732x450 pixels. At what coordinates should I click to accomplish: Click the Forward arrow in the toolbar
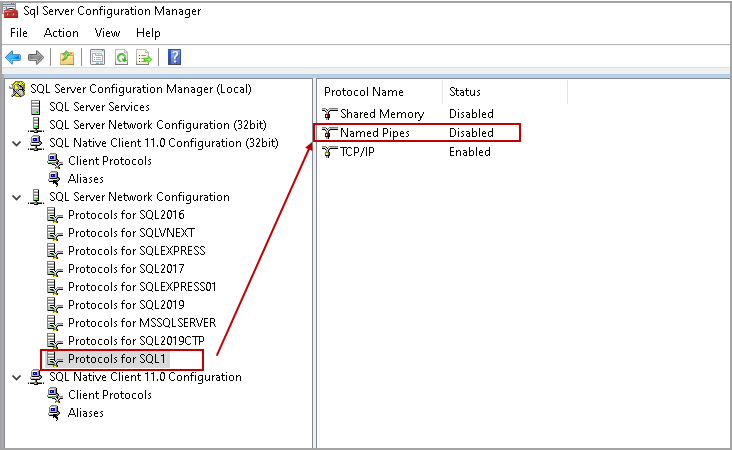[x=36, y=58]
